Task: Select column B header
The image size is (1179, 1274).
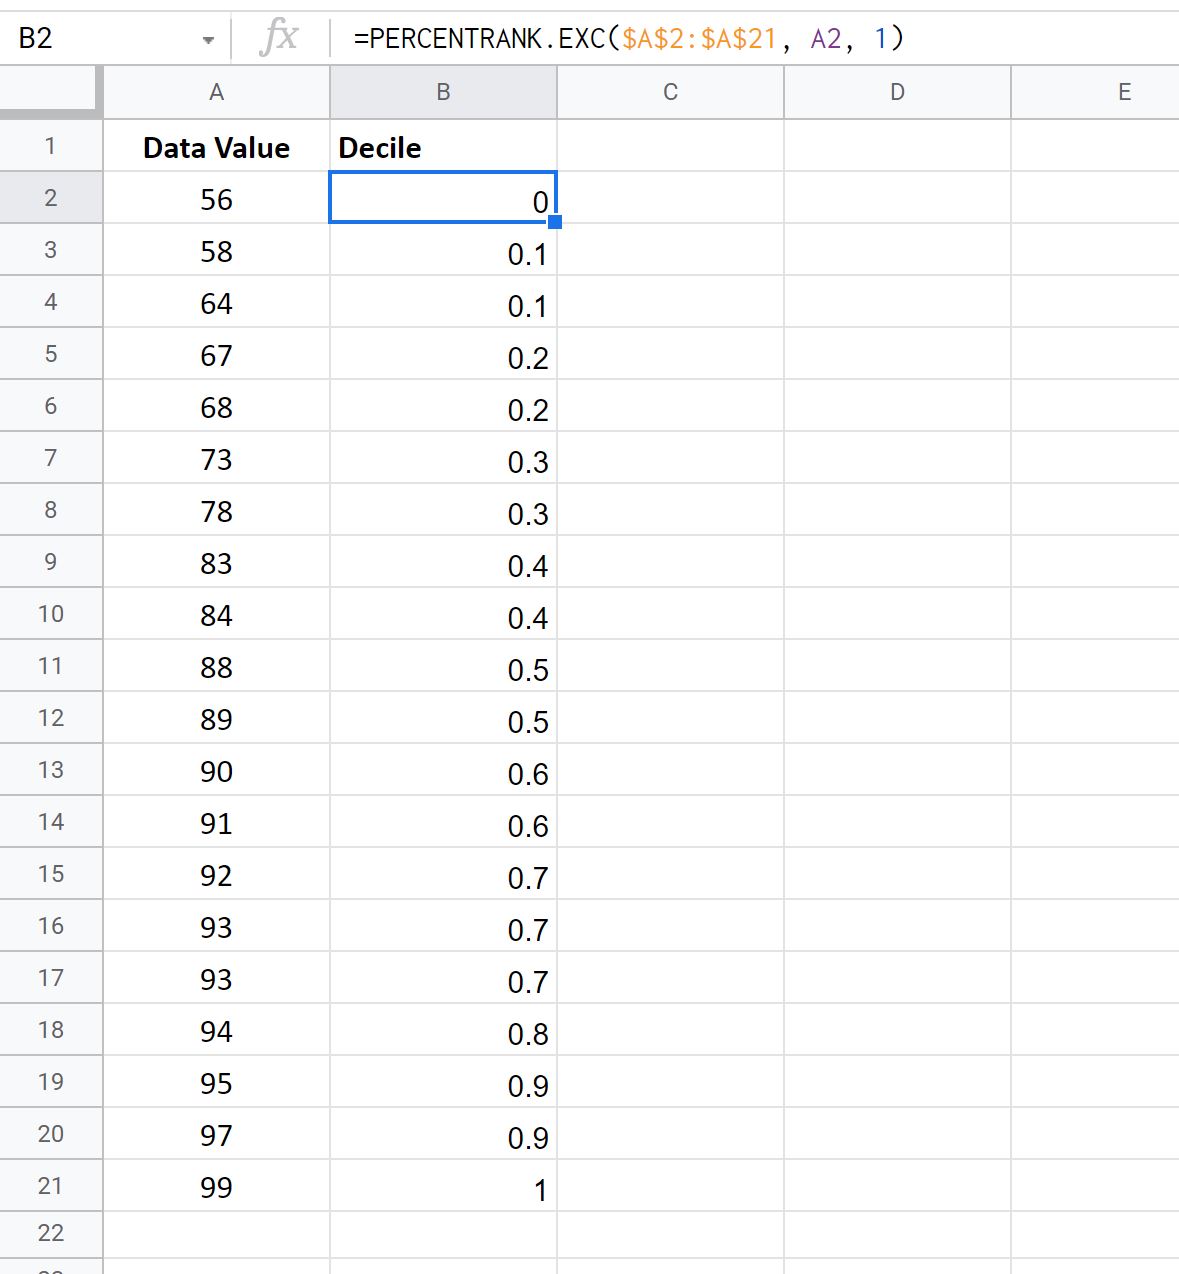Action: tap(443, 91)
